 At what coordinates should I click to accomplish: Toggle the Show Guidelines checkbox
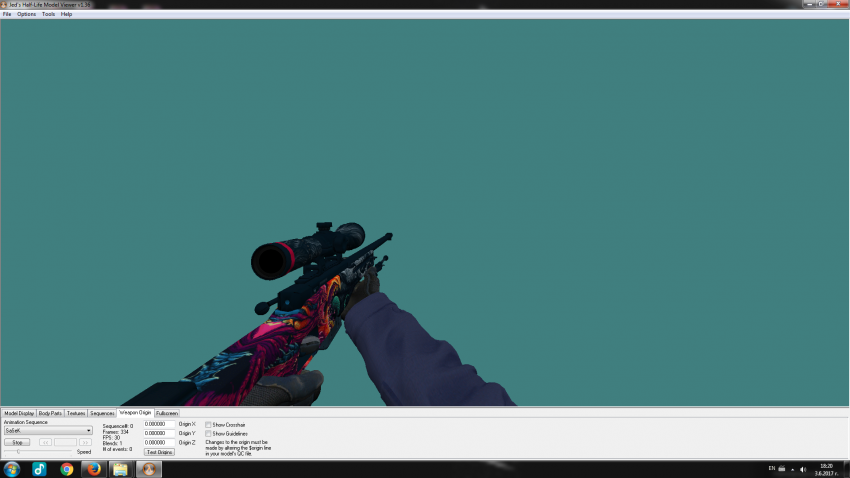[x=208, y=434]
